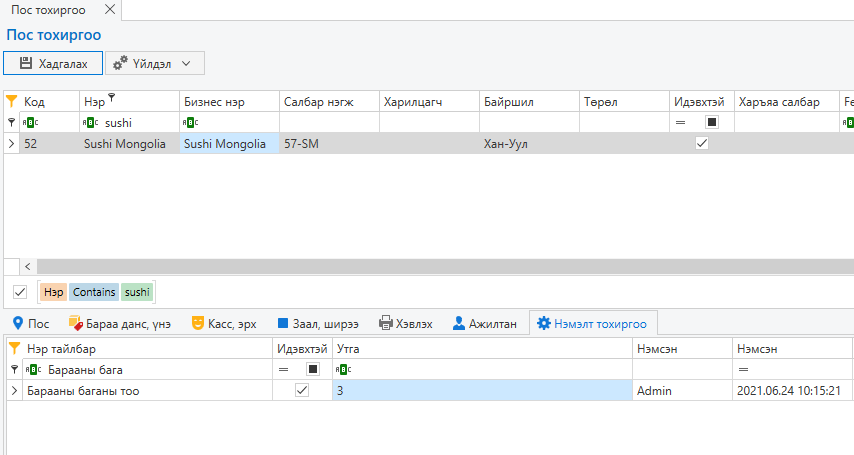Toggle Идэвхтэй checkbox for Барааны баганы тоо

[302, 390]
